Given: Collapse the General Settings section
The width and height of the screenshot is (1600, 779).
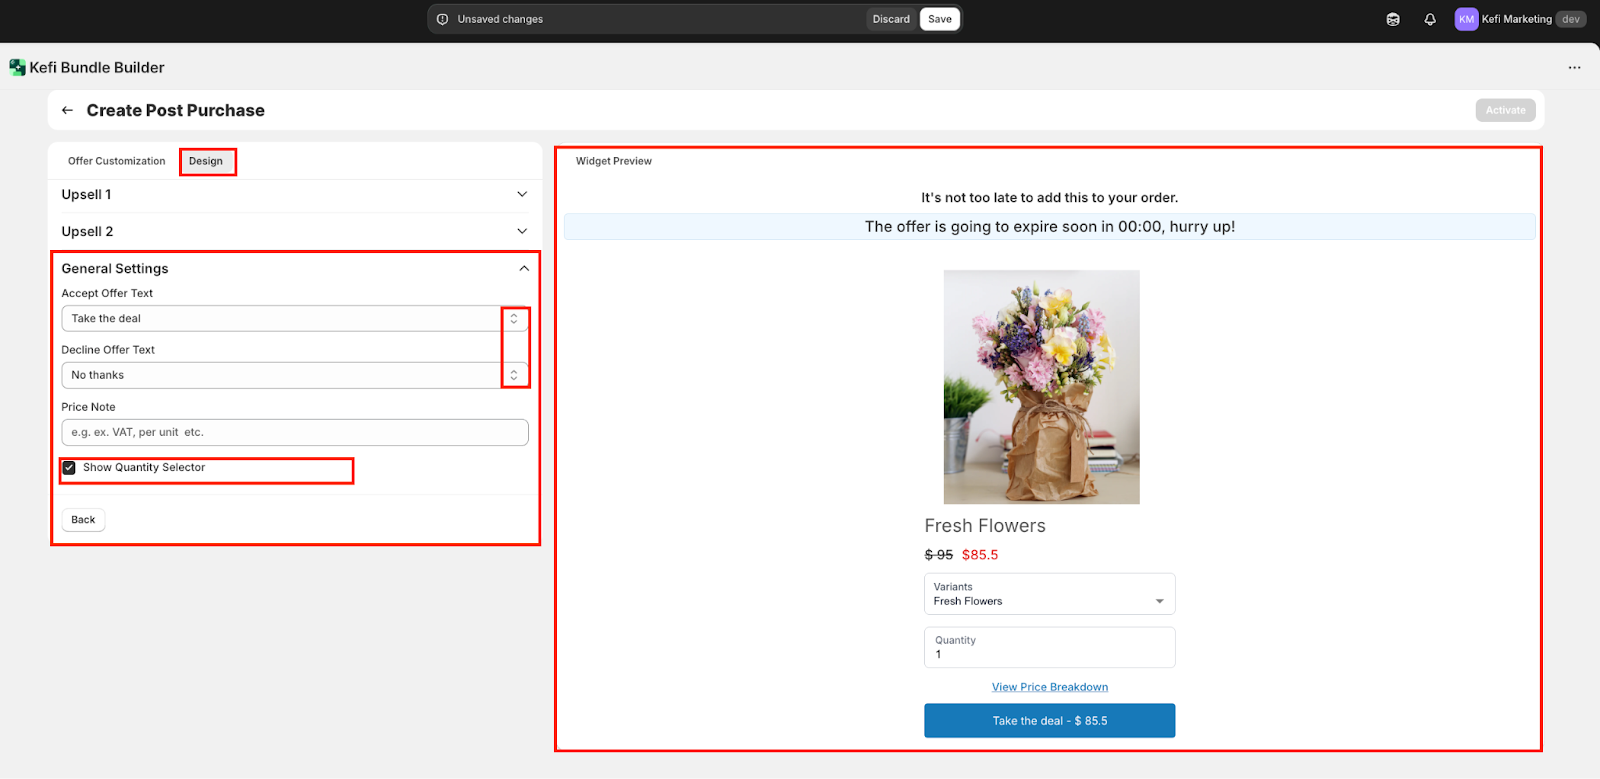Looking at the screenshot, I should (x=523, y=268).
